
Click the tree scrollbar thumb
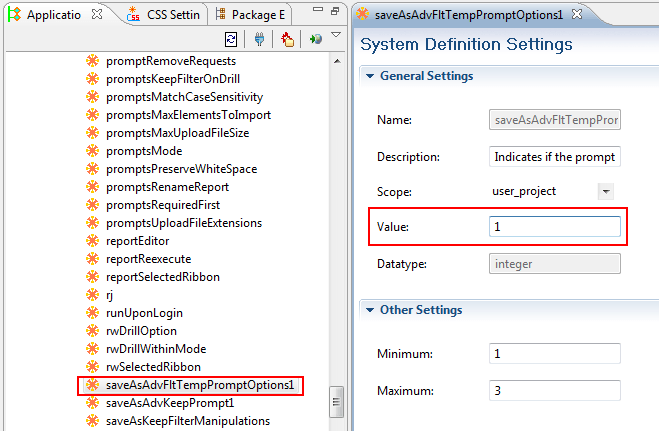coord(337,402)
